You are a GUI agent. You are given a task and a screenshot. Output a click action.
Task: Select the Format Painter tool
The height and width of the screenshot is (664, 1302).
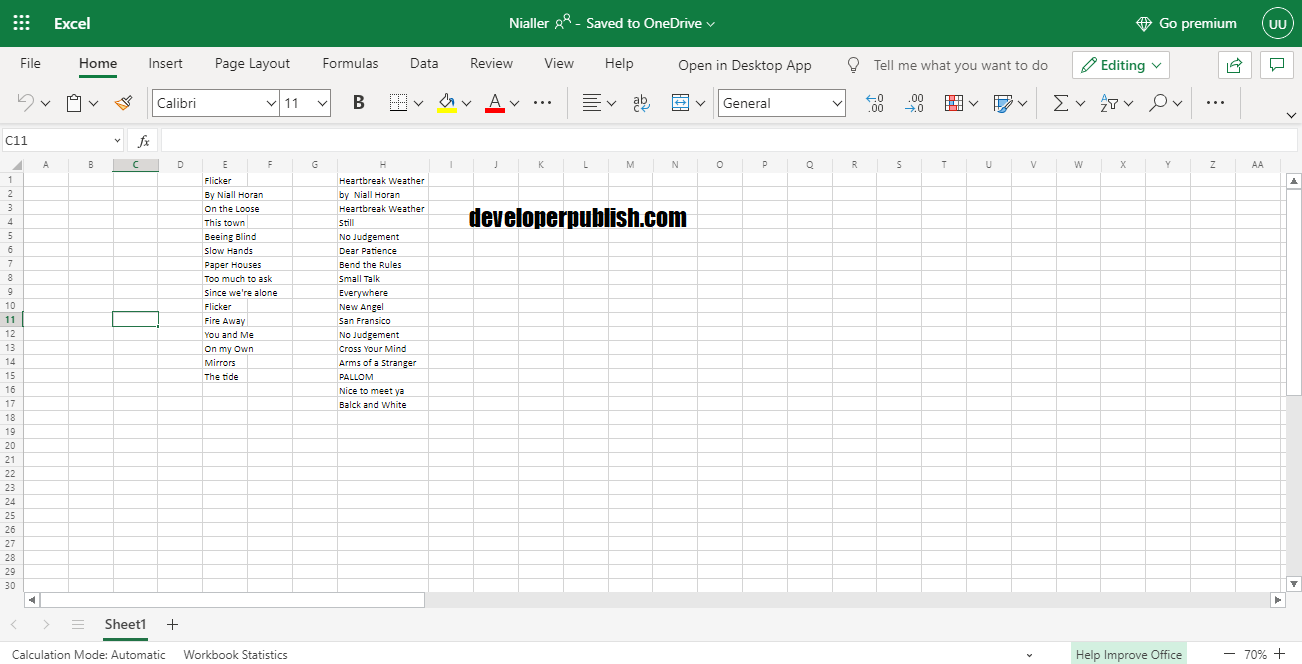[x=123, y=102]
